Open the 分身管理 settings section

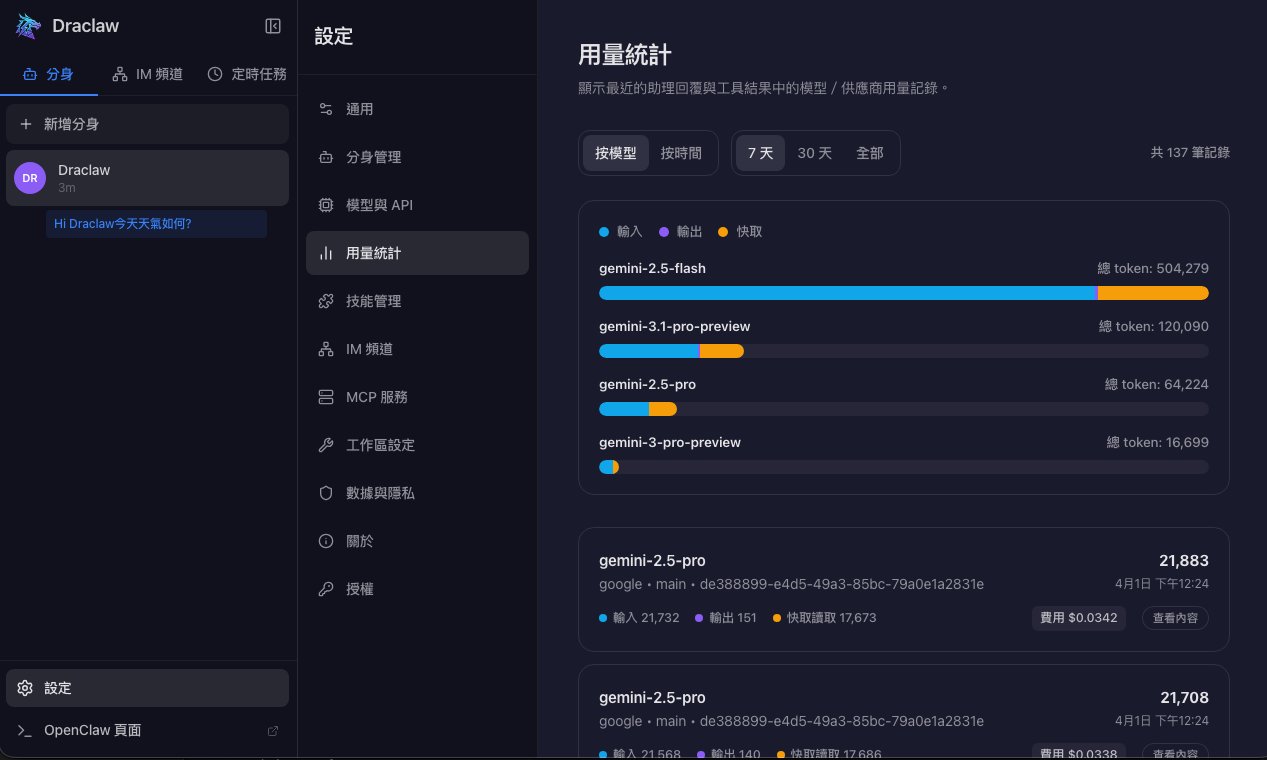pyautogui.click(x=379, y=157)
